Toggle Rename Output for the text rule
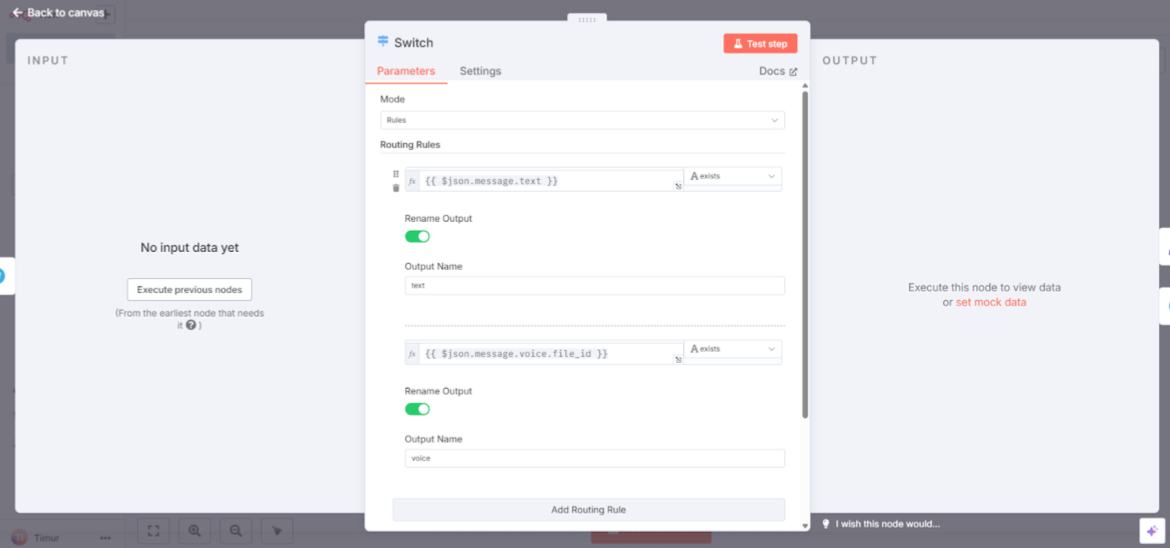Screen dimensions: 1170x548 [x=417, y=237]
